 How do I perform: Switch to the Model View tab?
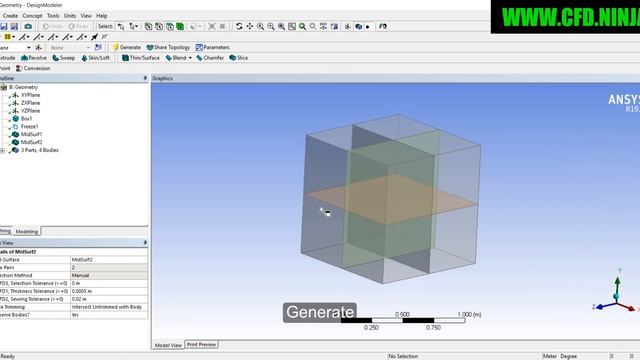[168, 345]
